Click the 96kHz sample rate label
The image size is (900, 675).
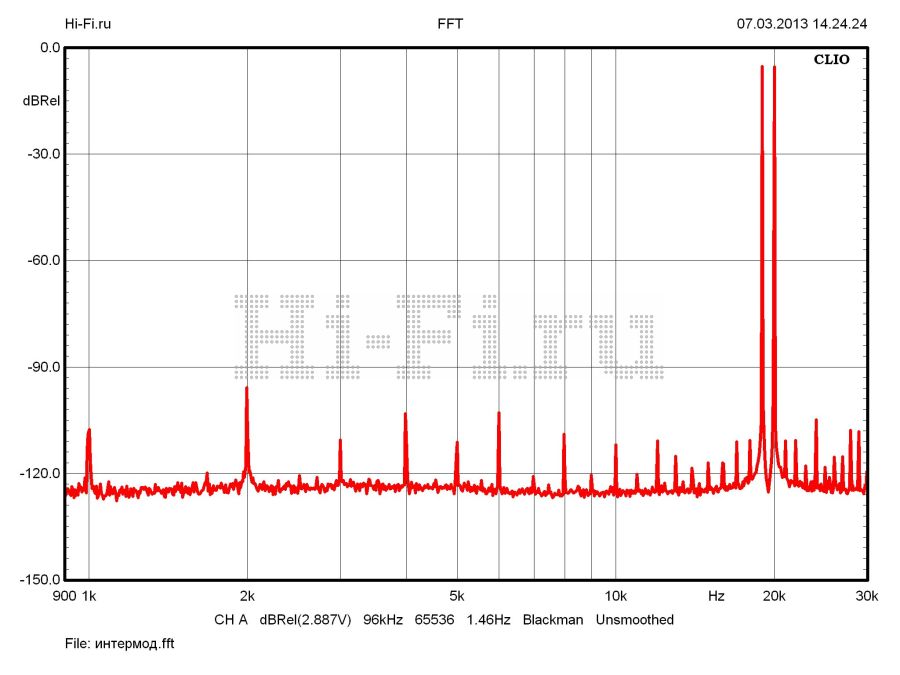tap(383, 620)
